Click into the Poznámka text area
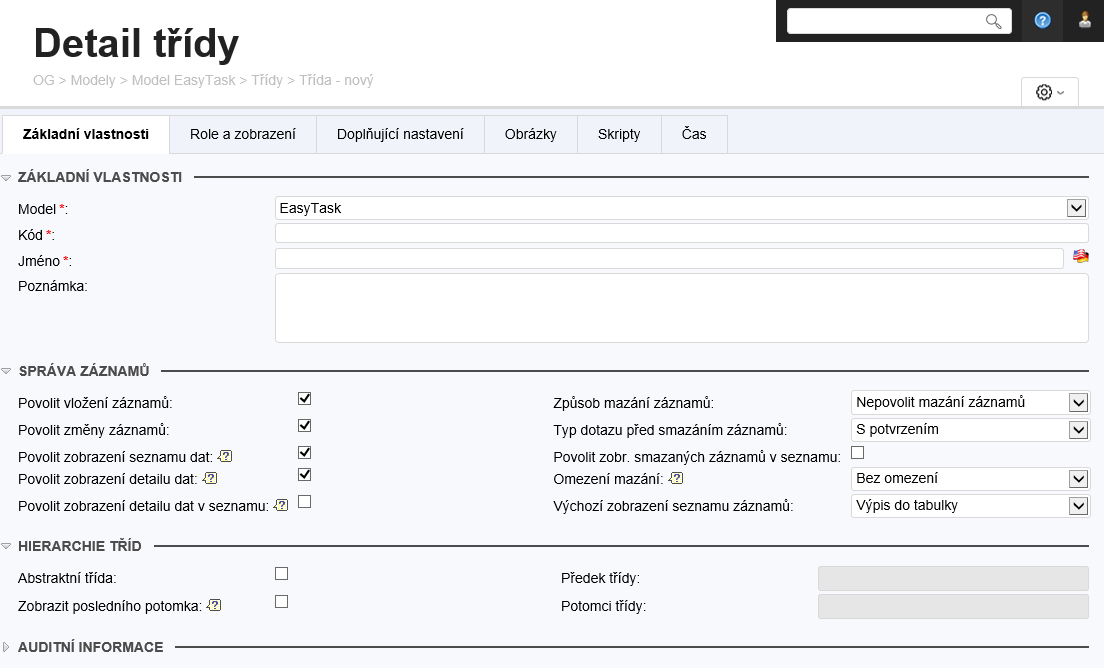 pyautogui.click(x=680, y=308)
